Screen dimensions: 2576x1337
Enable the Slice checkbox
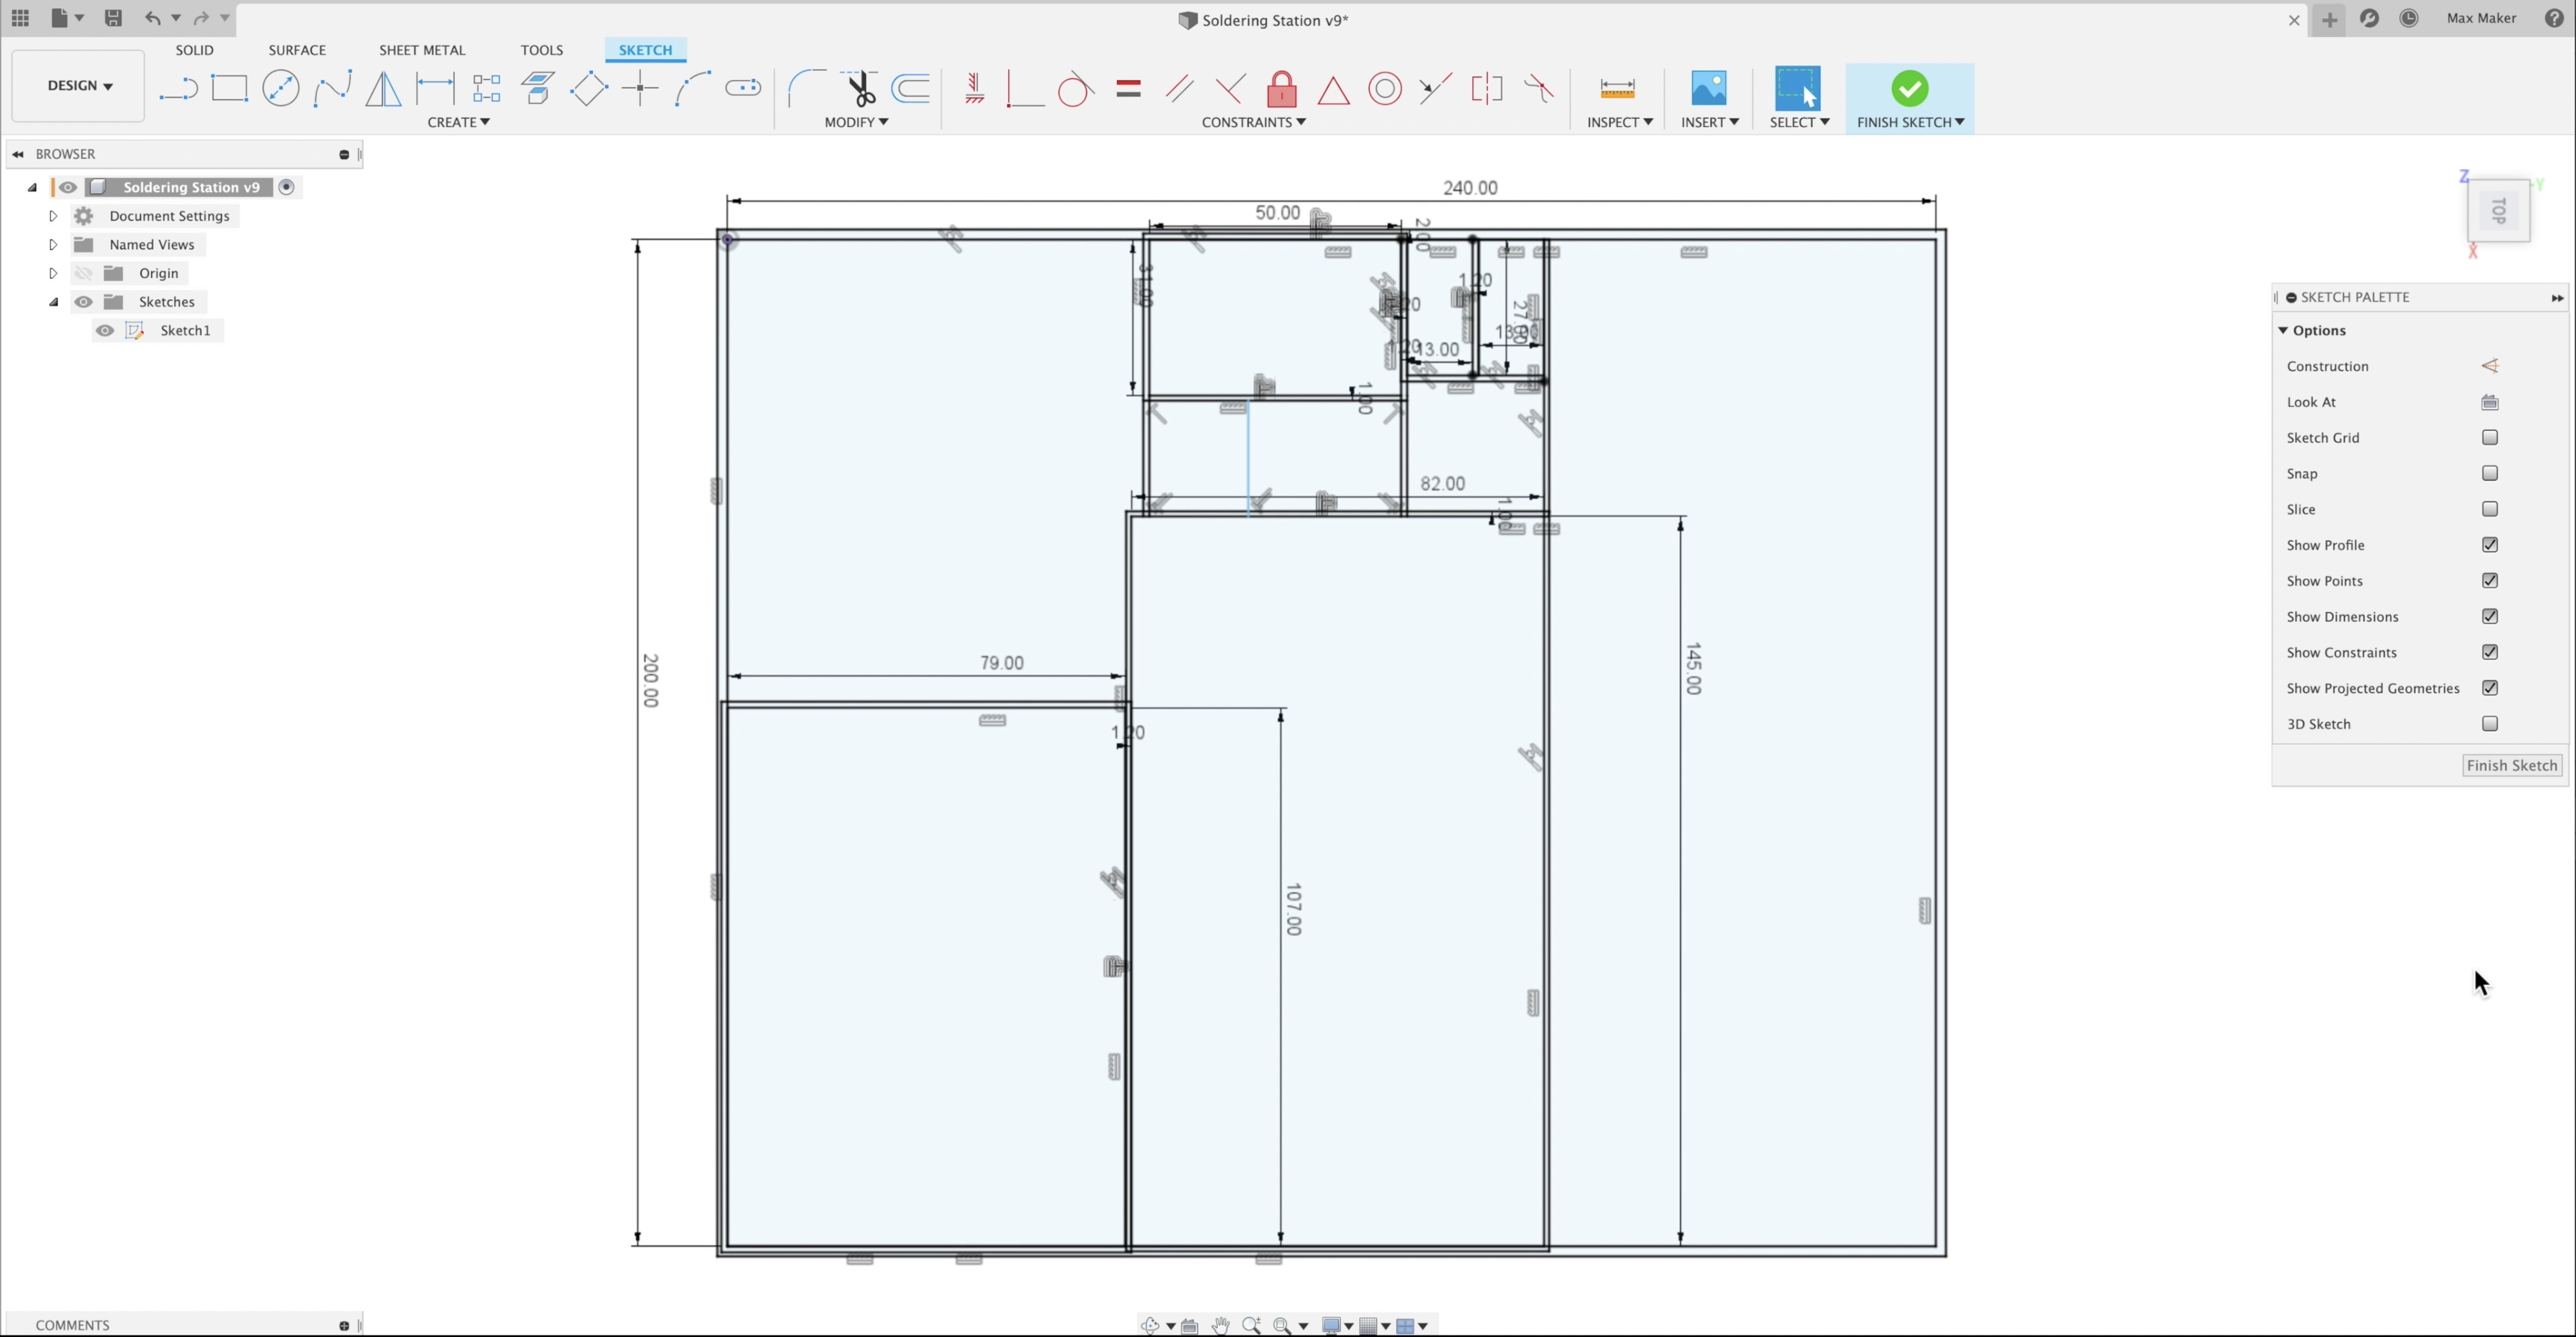tap(2490, 509)
